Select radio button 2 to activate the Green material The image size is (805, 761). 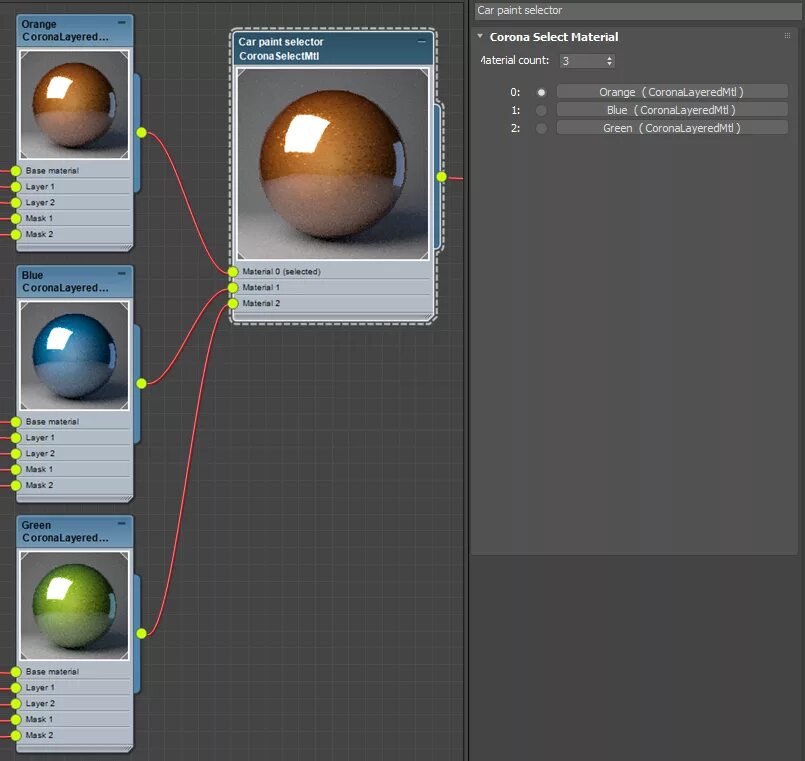[x=541, y=127]
